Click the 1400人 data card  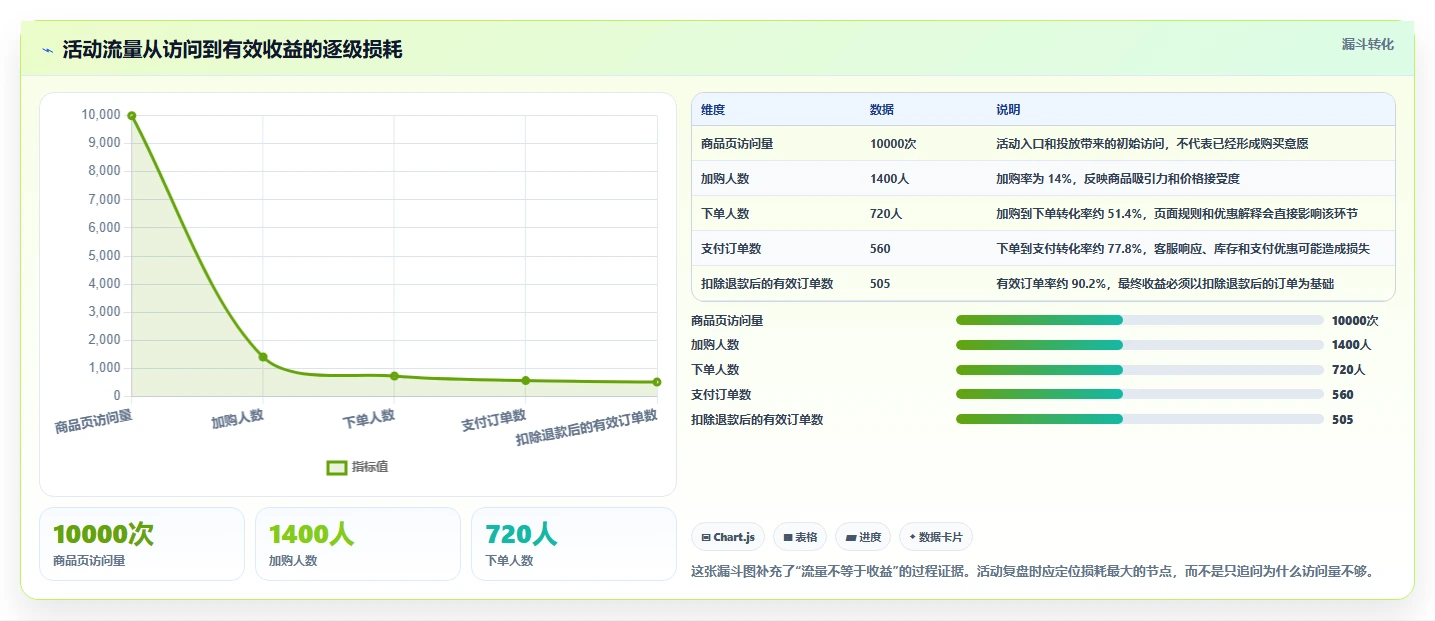[358, 544]
